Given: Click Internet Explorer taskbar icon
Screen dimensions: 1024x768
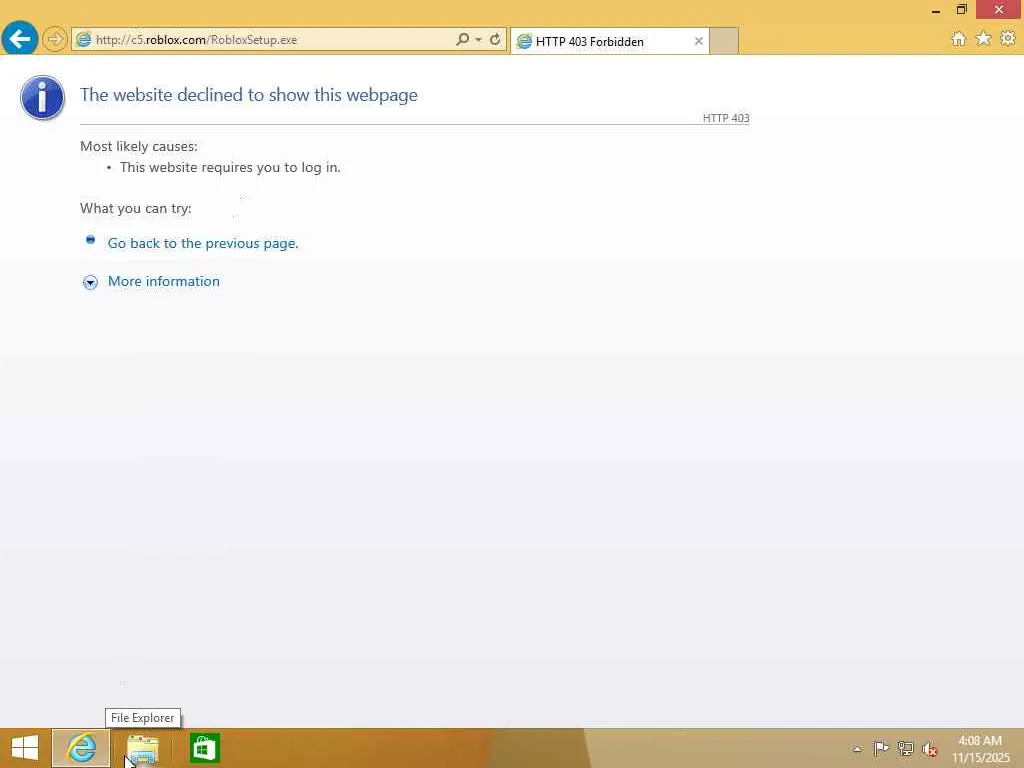Looking at the screenshot, I should point(81,748).
